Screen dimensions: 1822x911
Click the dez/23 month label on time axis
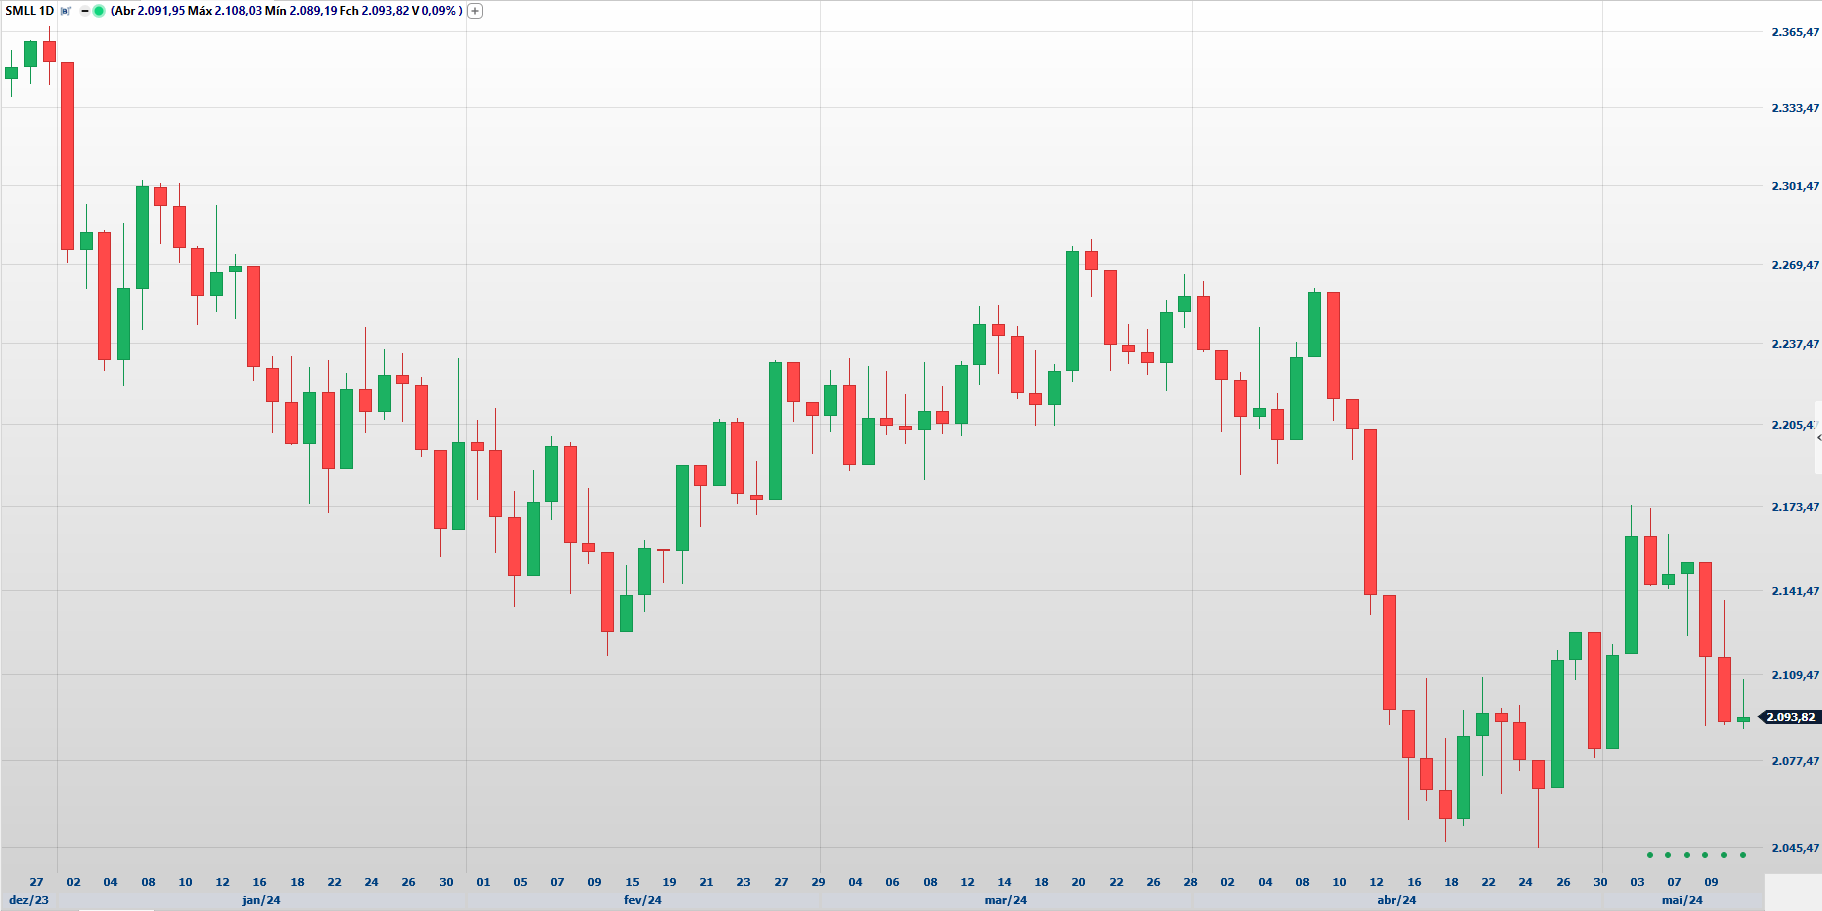[29, 900]
